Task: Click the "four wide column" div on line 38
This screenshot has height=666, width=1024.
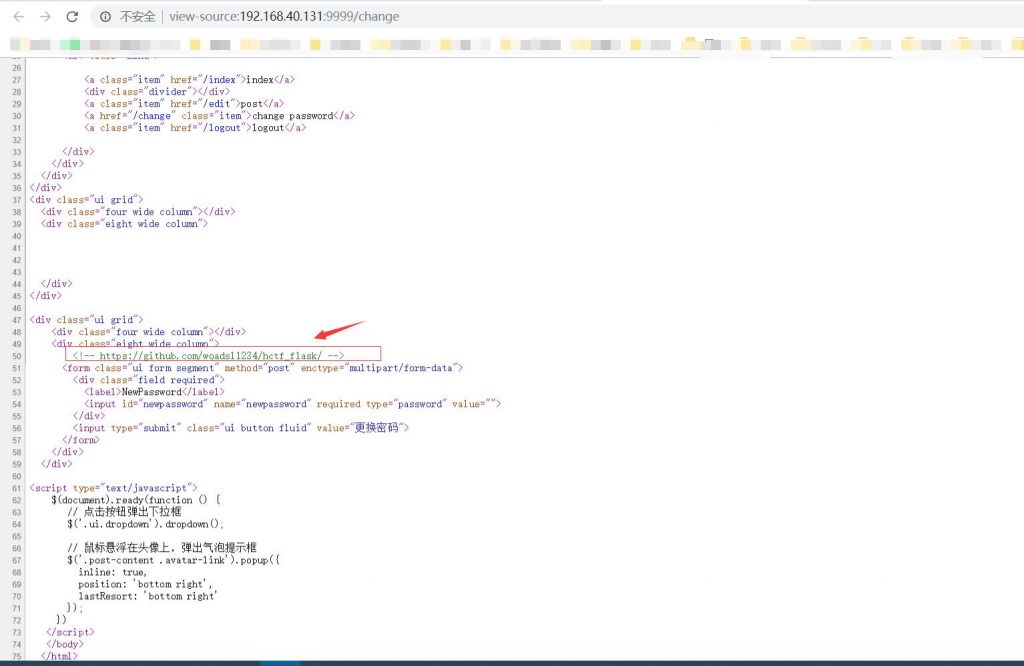Action: pyautogui.click(x=138, y=212)
